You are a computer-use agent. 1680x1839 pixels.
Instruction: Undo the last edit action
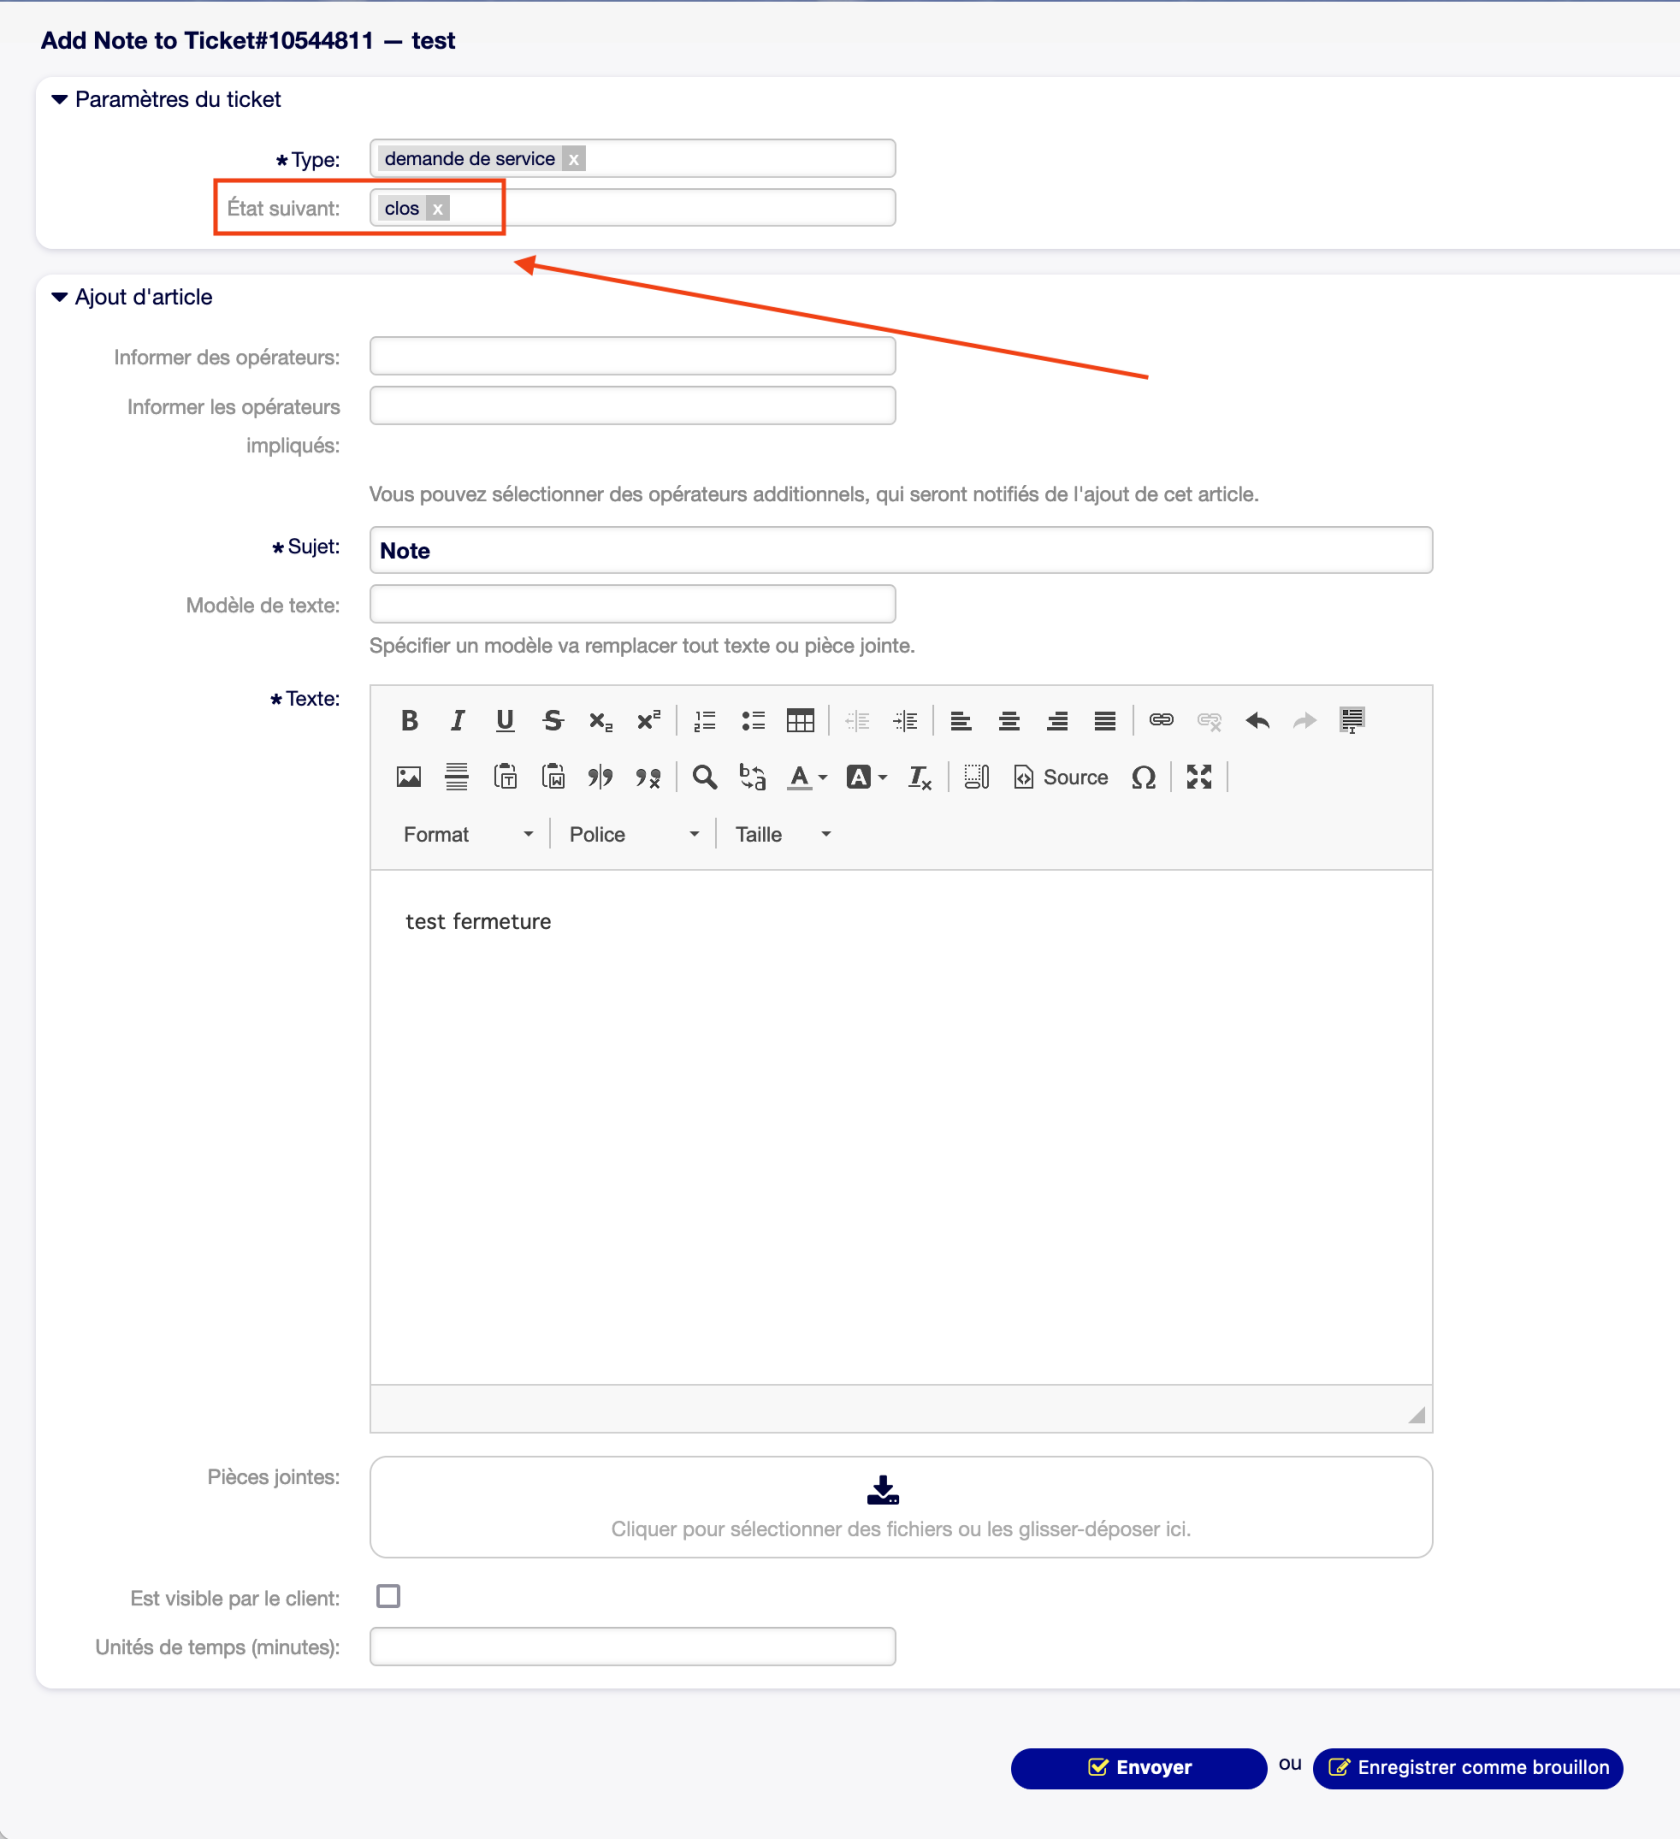coord(1257,721)
